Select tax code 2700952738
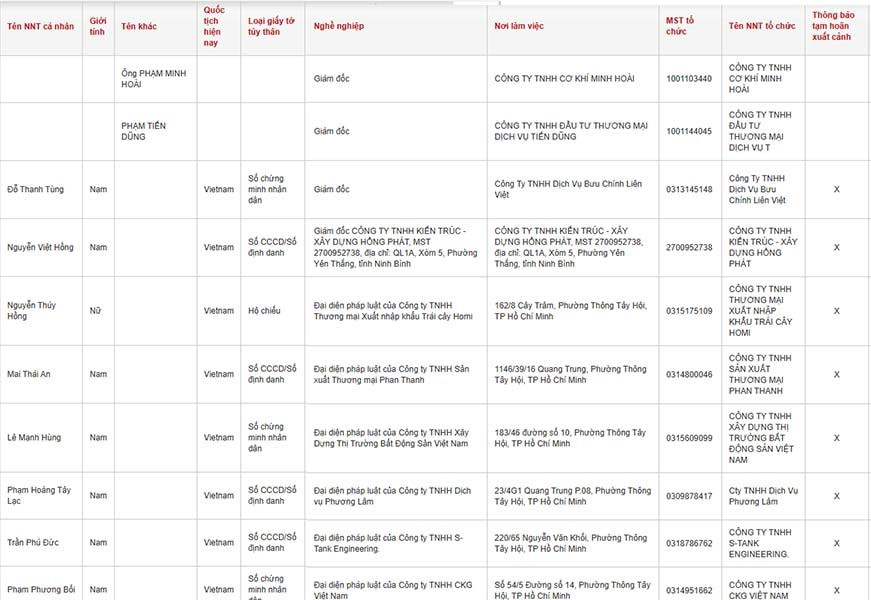Image resolution: width=871 pixels, height=600 pixels. 689,248
